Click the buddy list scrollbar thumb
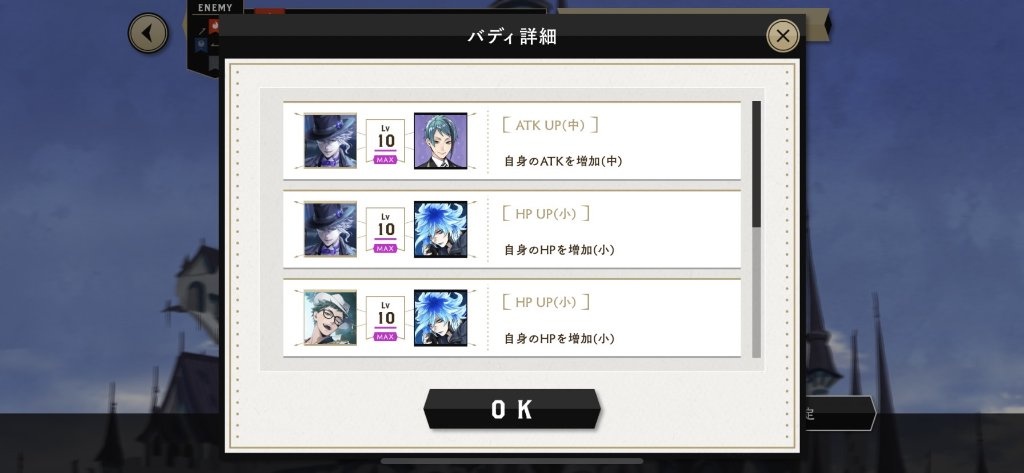Screen dimensions: 1024x473 [x=756, y=164]
